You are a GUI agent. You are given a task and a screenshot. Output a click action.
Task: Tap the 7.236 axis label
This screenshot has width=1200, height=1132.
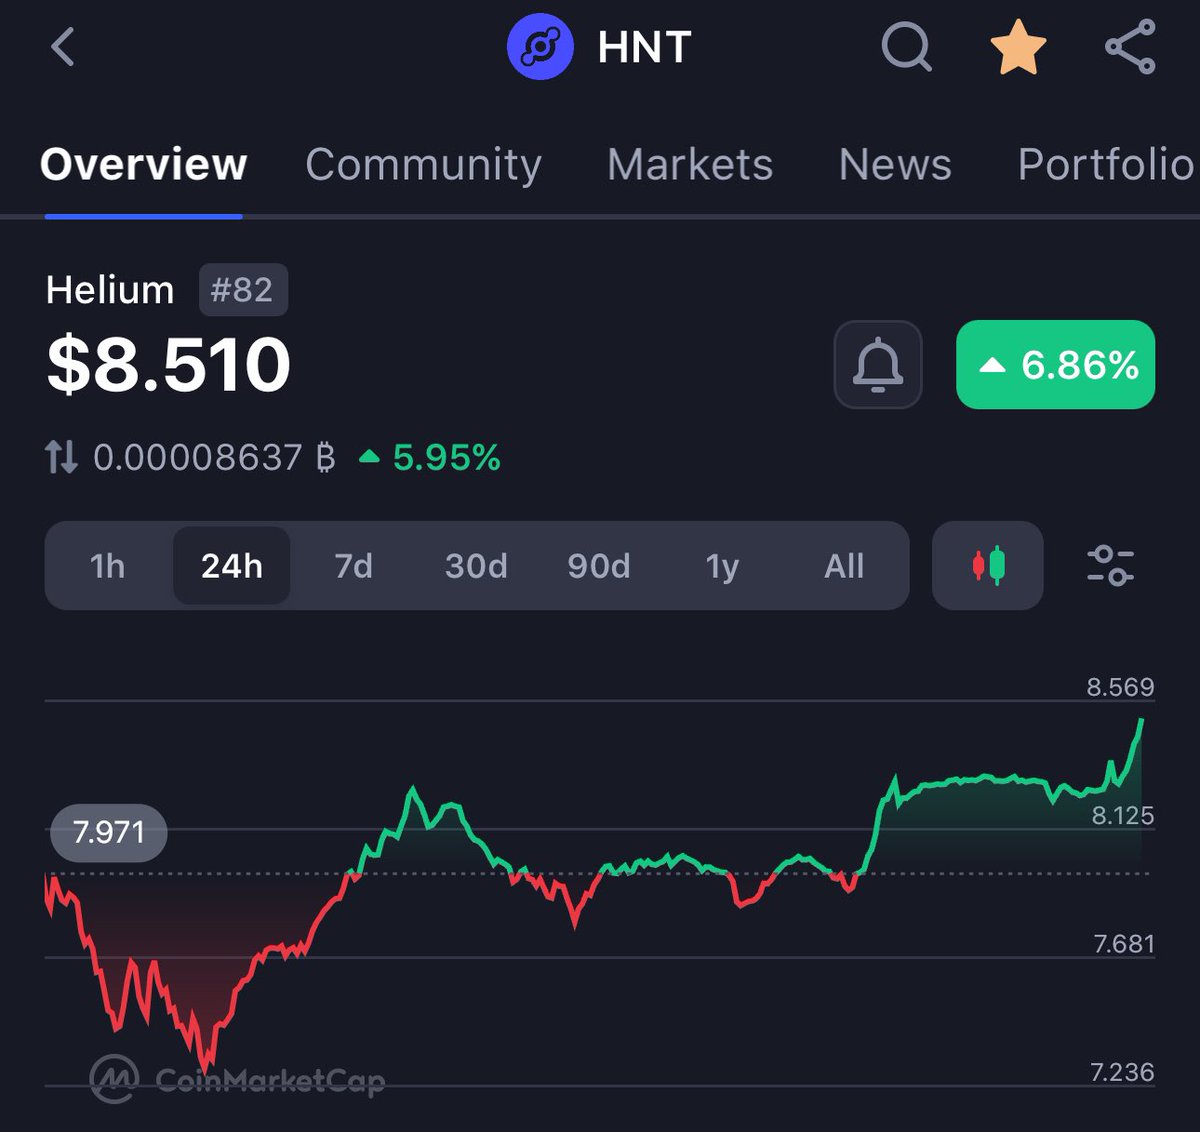[x=1122, y=1072]
